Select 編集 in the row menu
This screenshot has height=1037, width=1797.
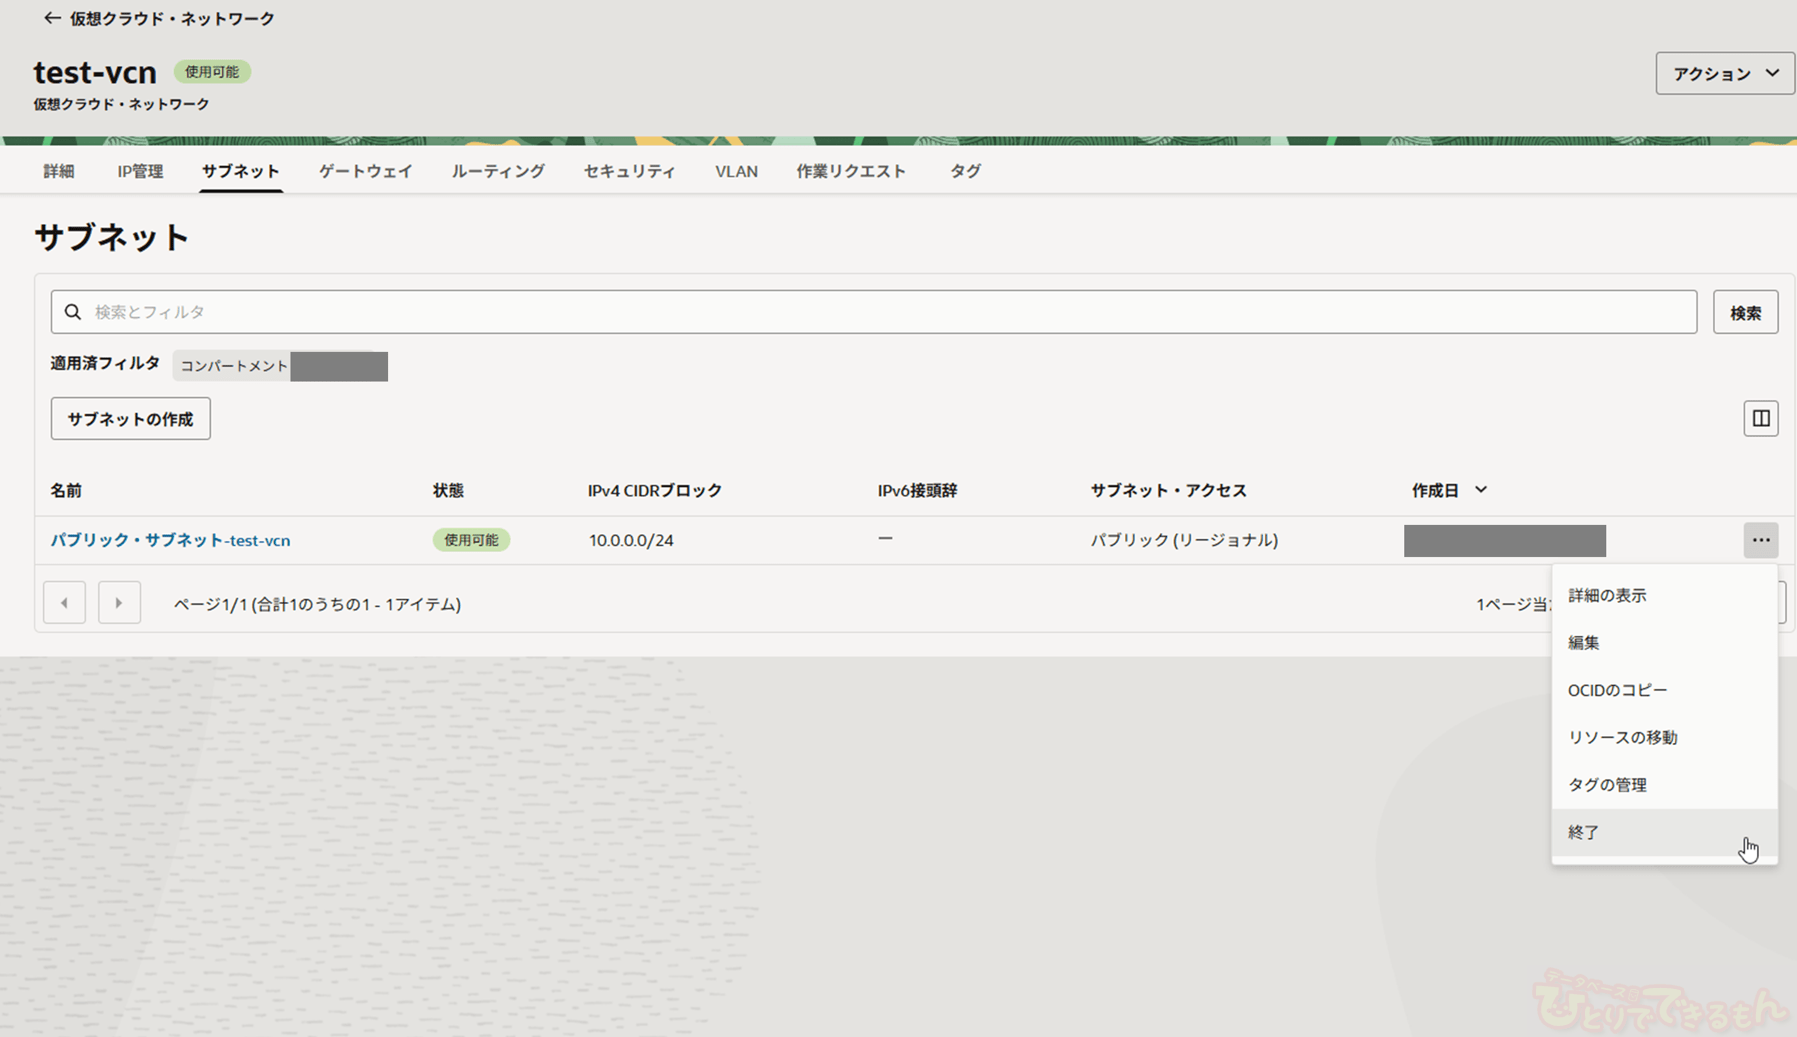click(x=1584, y=643)
